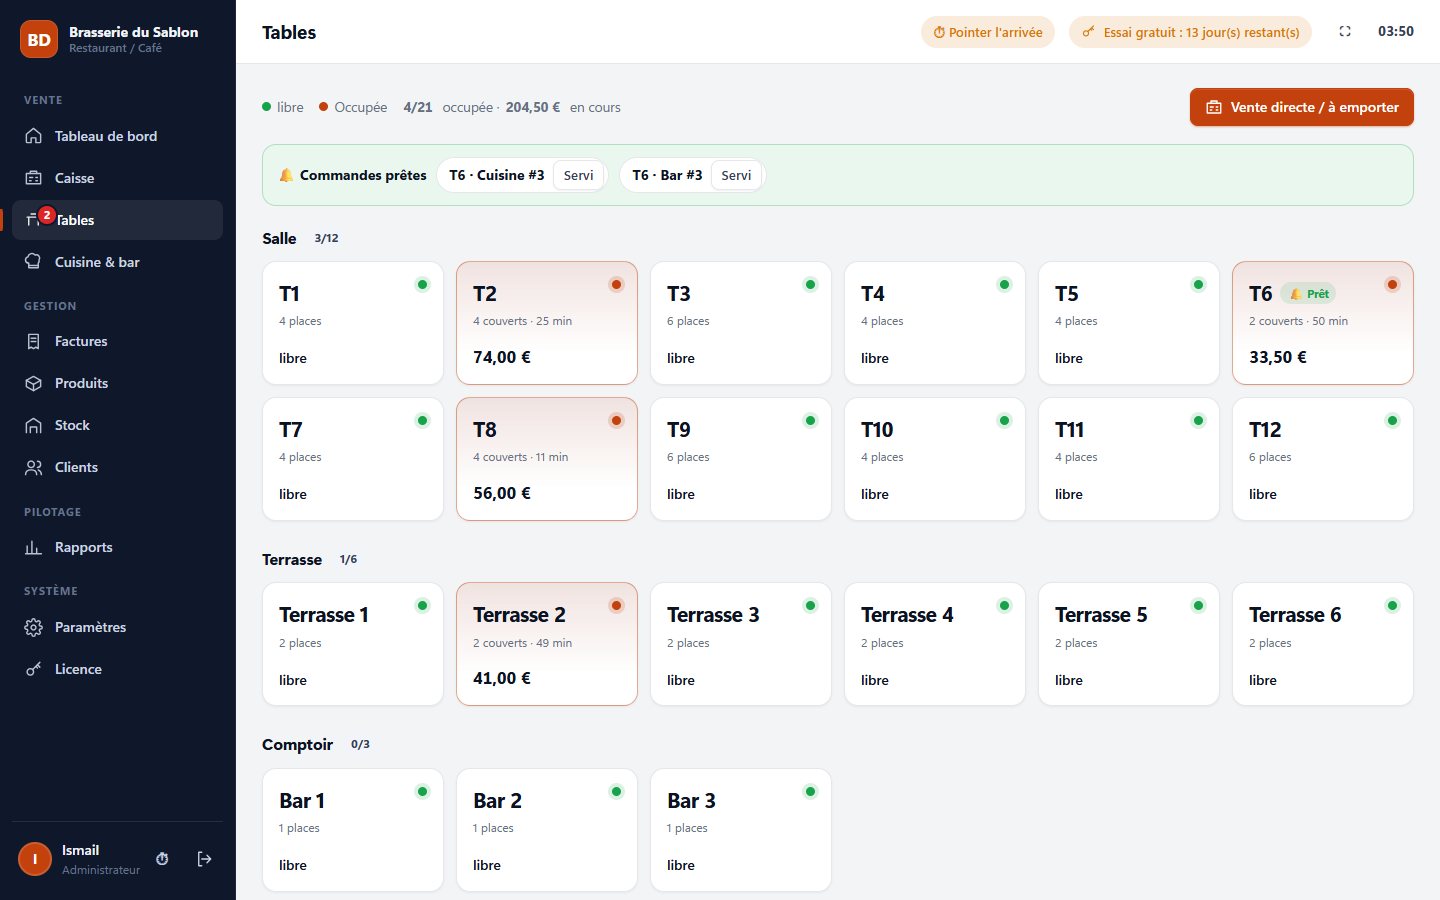
Task: Click the Salle section heading
Action: 279,238
